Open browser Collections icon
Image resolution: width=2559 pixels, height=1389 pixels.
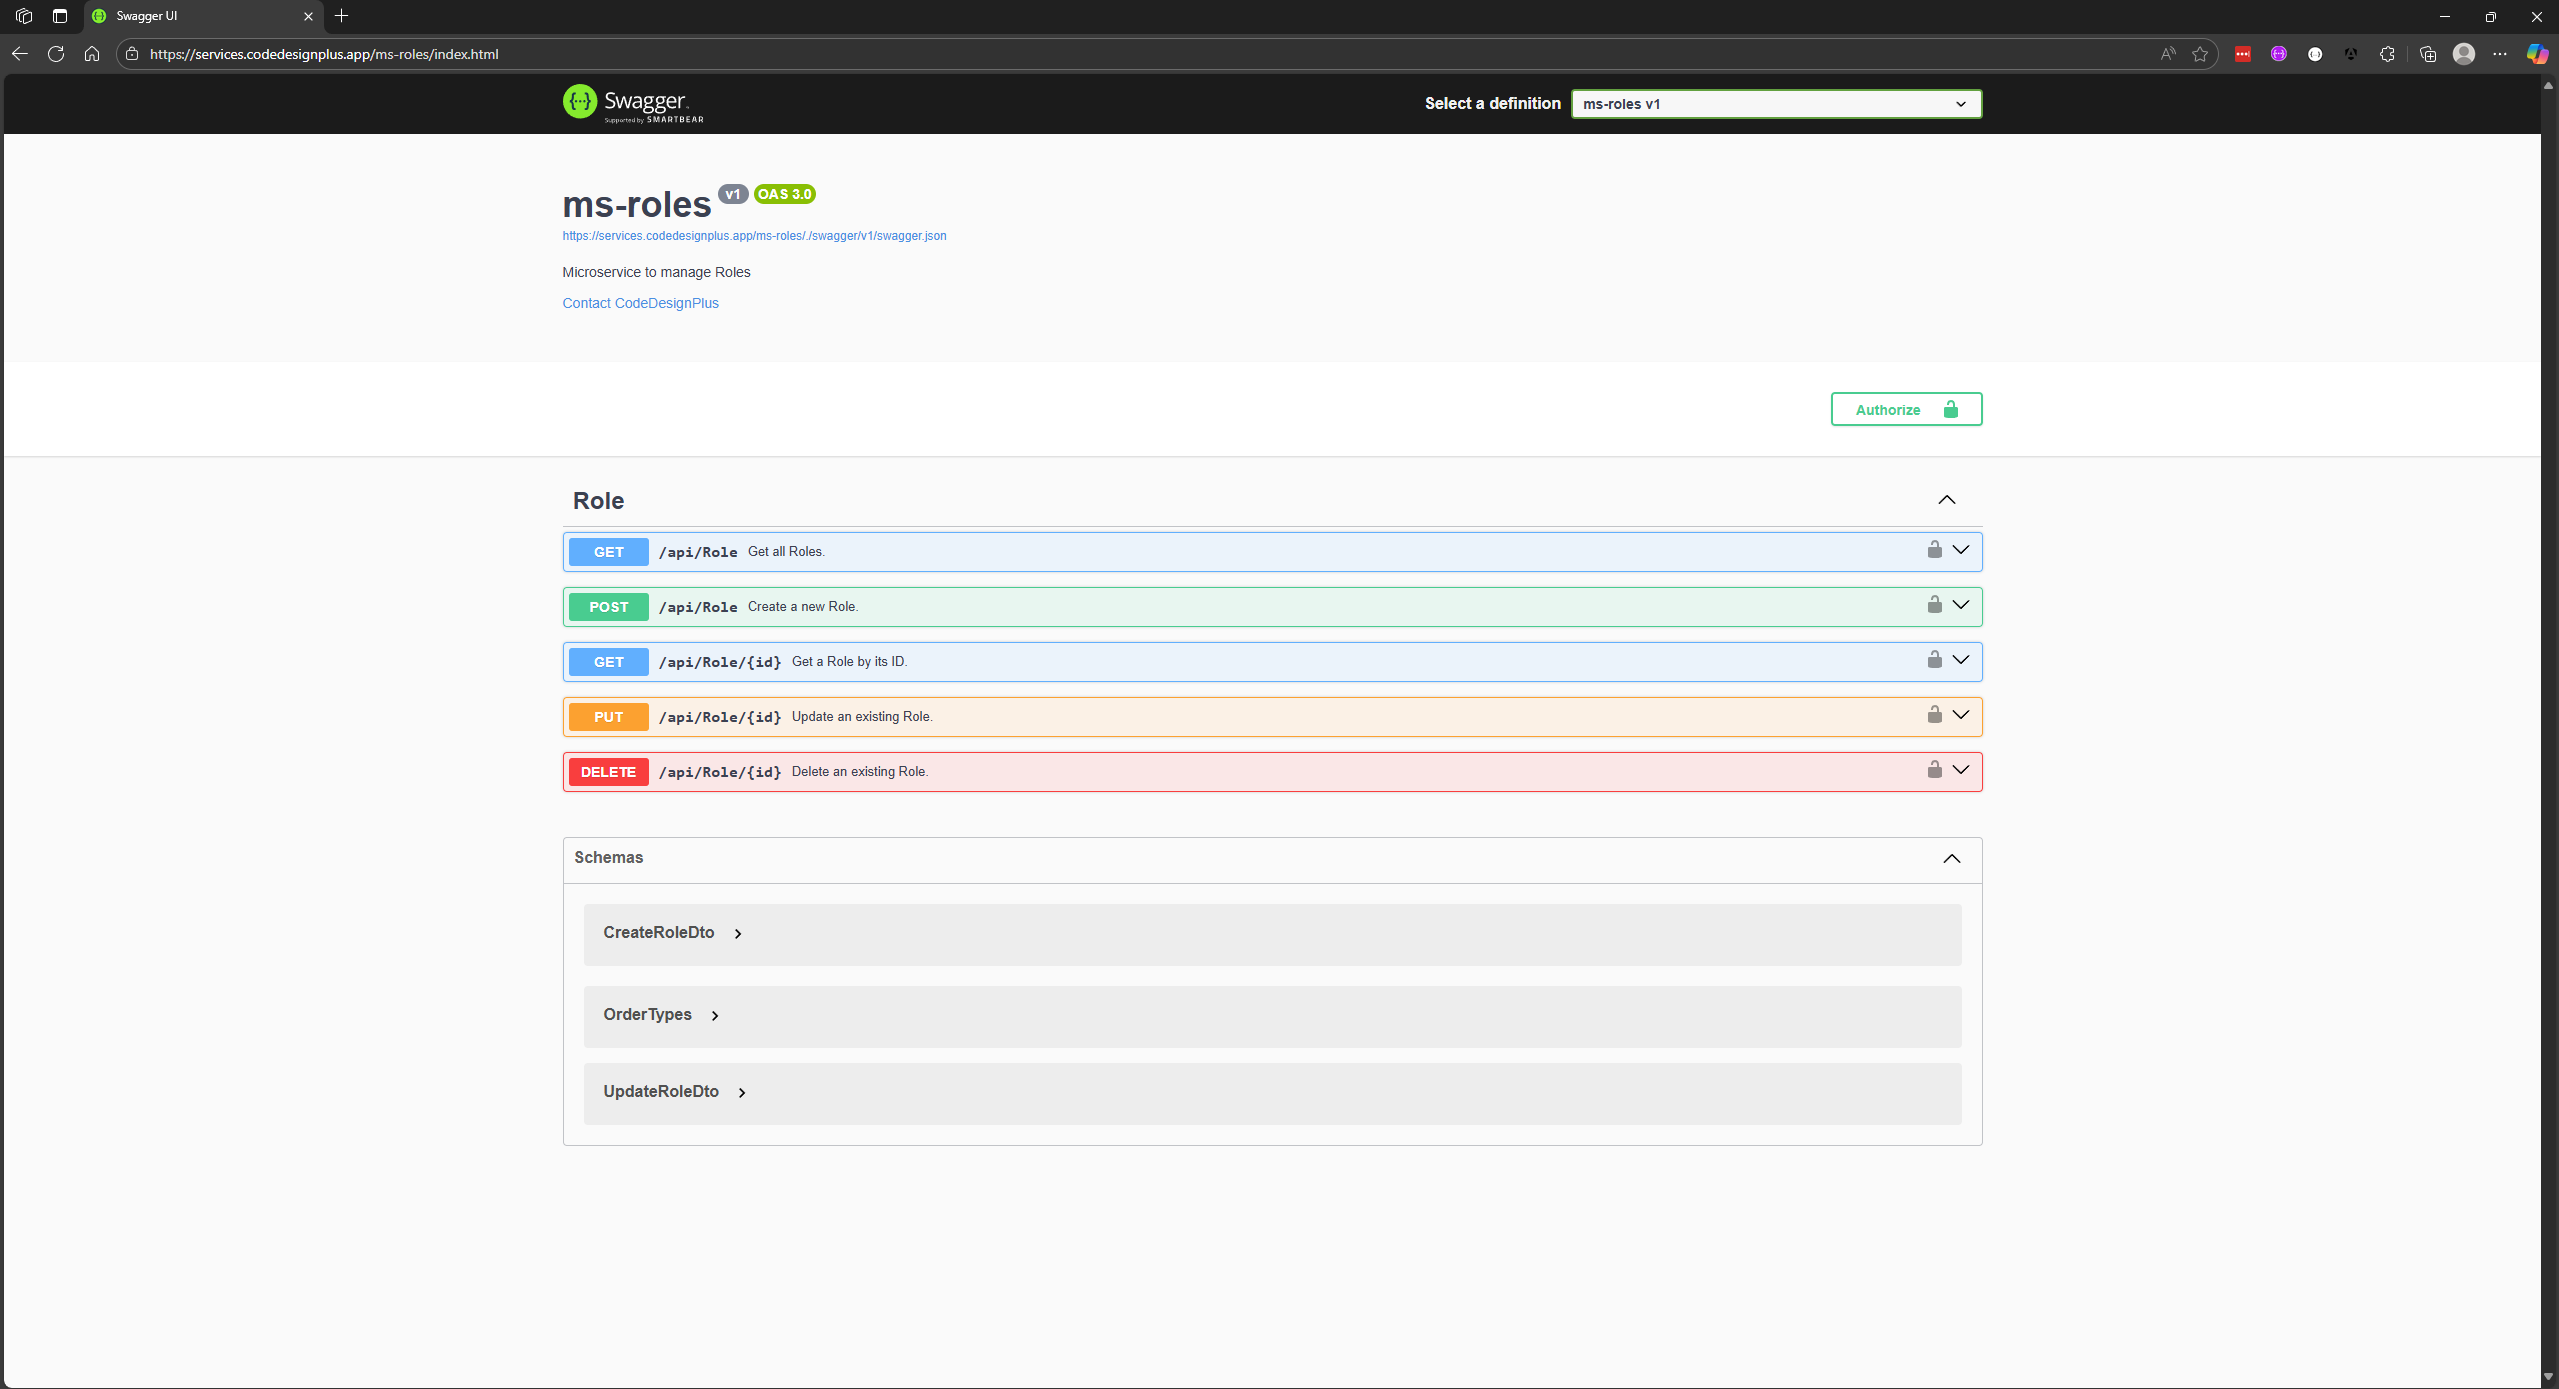2427,54
